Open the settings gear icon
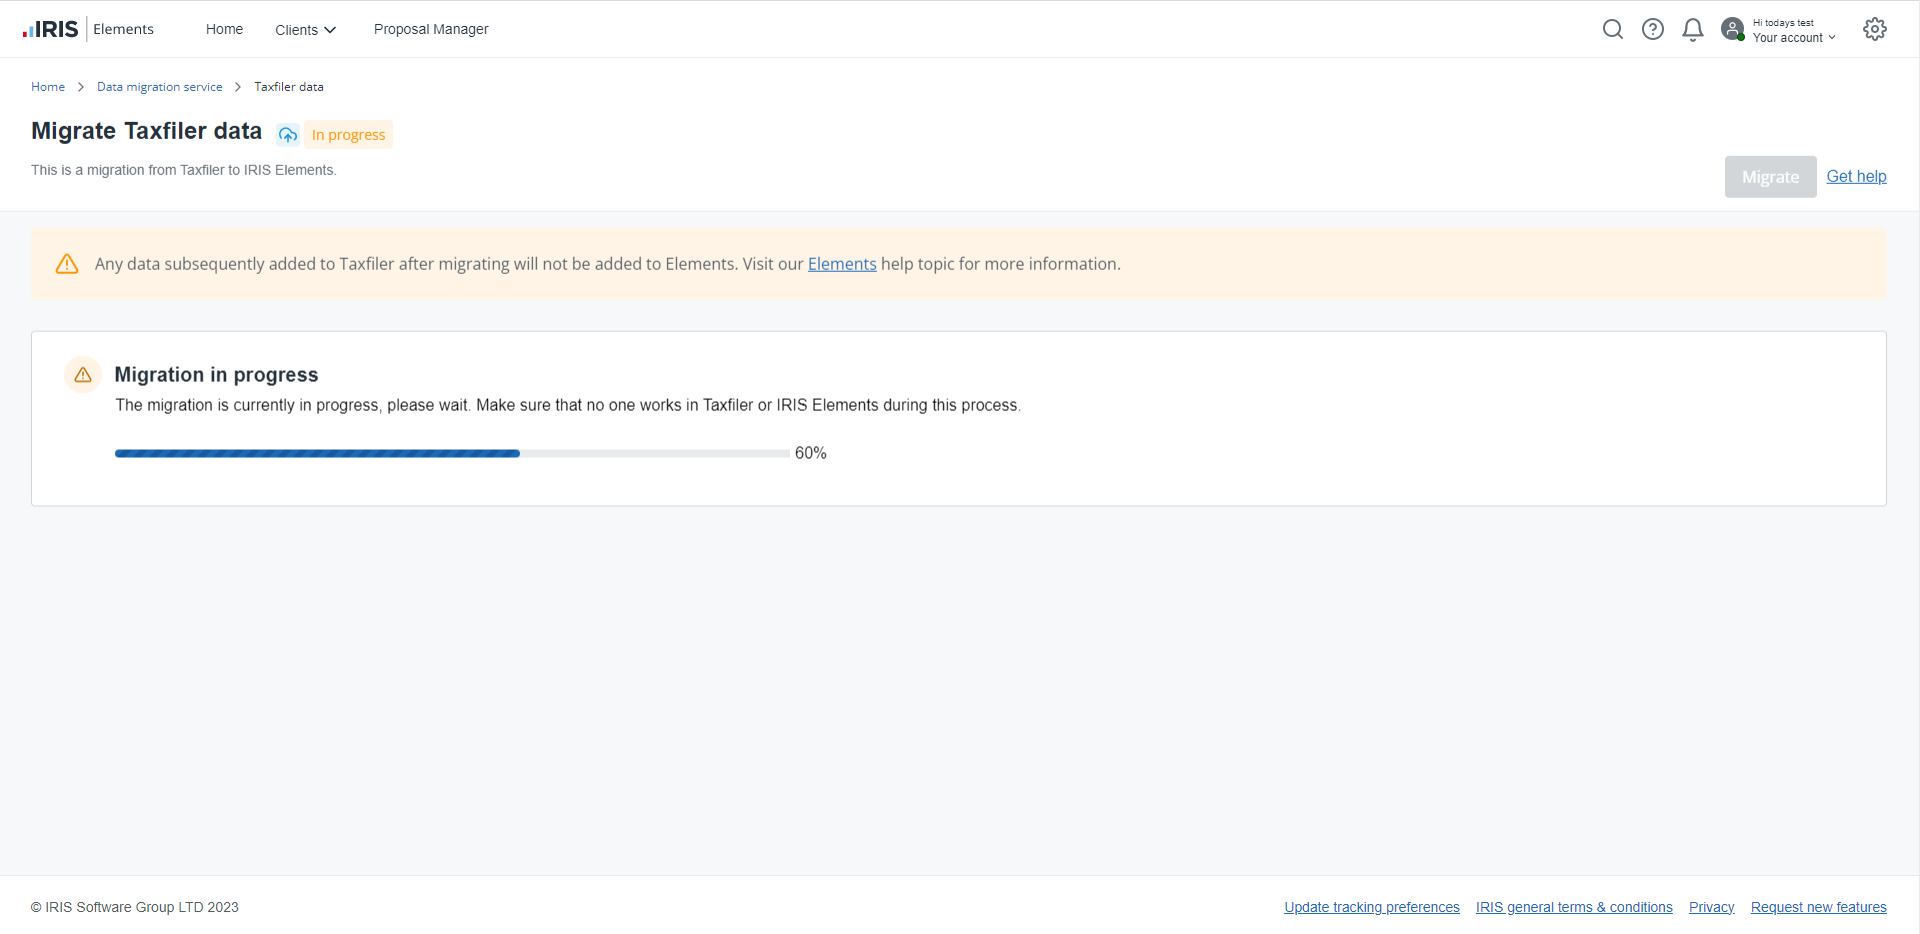The width and height of the screenshot is (1920, 934). pos(1875,29)
